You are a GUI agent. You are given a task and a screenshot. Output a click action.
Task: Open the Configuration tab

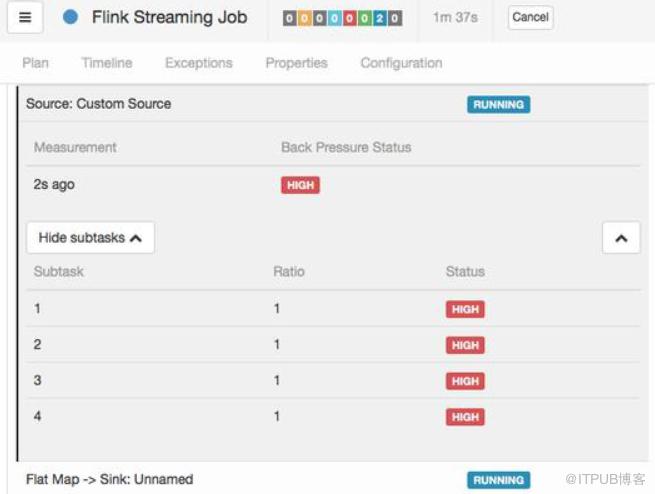click(401, 63)
